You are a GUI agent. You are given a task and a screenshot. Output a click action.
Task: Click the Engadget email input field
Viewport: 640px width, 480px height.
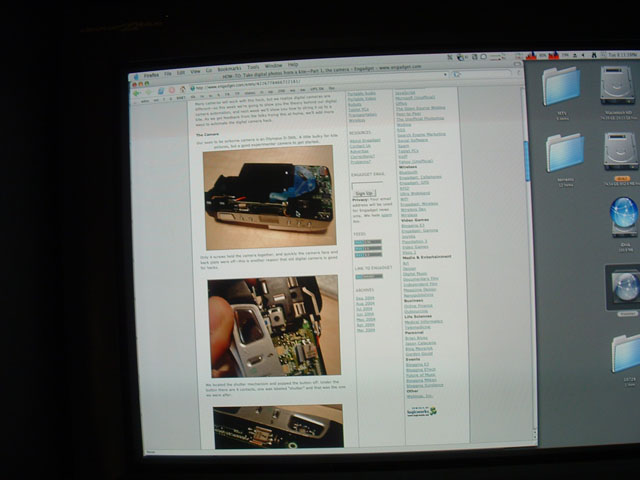coord(366,184)
